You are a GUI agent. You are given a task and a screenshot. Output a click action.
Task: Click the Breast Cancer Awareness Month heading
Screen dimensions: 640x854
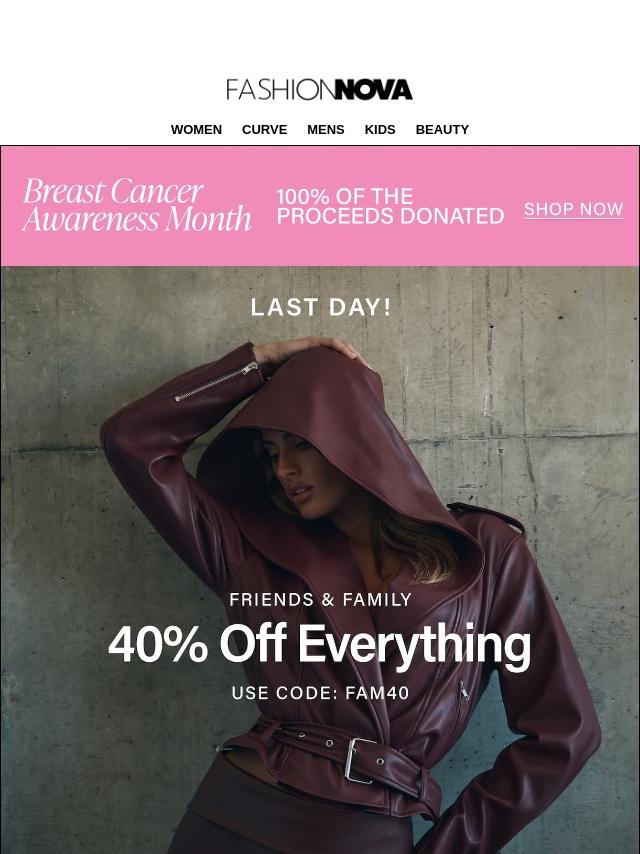click(x=136, y=205)
